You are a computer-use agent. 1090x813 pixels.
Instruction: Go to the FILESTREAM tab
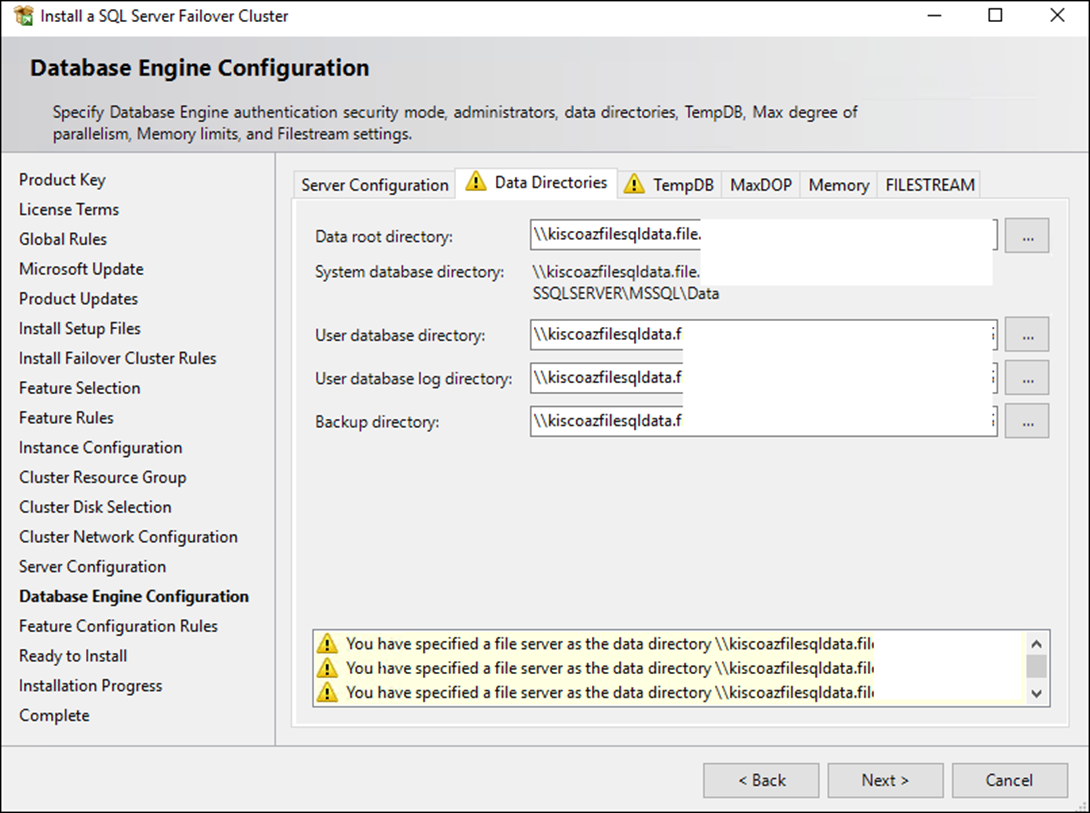tap(929, 185)
